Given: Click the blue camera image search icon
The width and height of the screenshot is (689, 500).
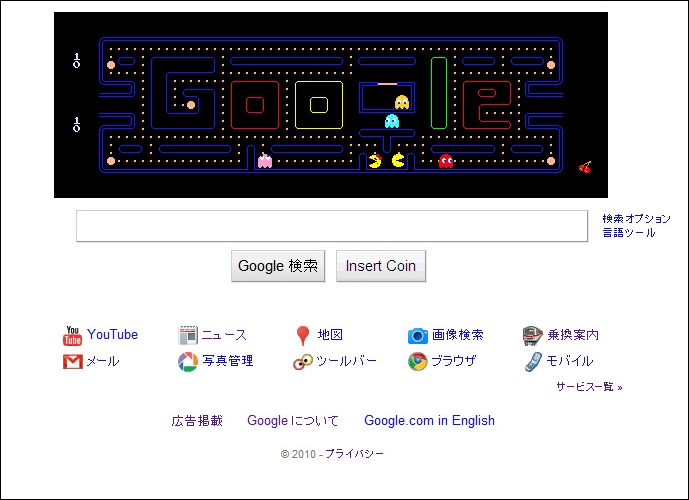Looking at the screenshot, I should point(417,336).
